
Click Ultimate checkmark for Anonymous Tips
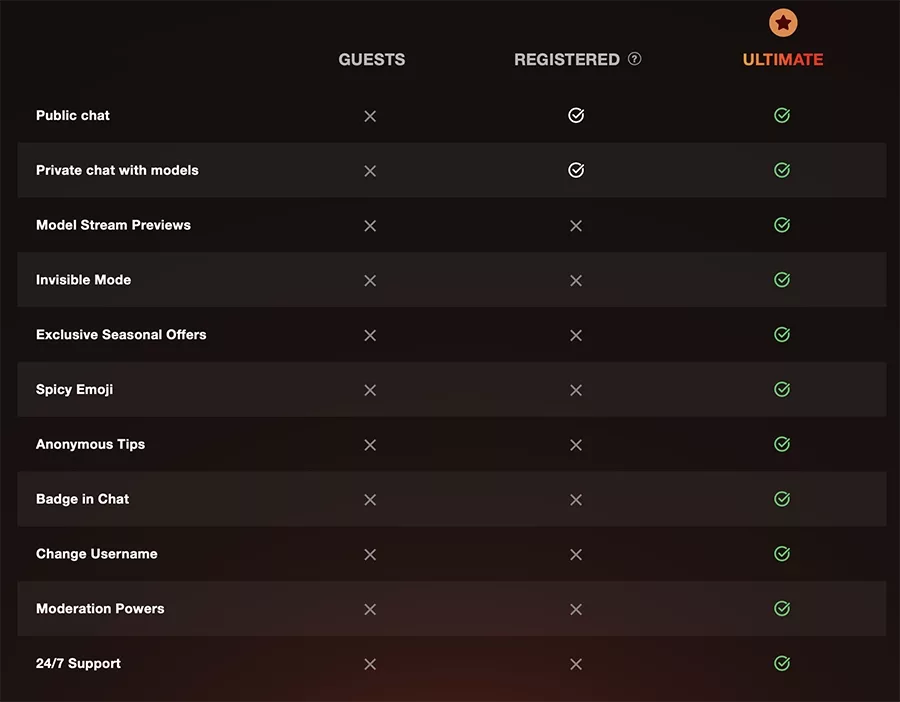782,444
